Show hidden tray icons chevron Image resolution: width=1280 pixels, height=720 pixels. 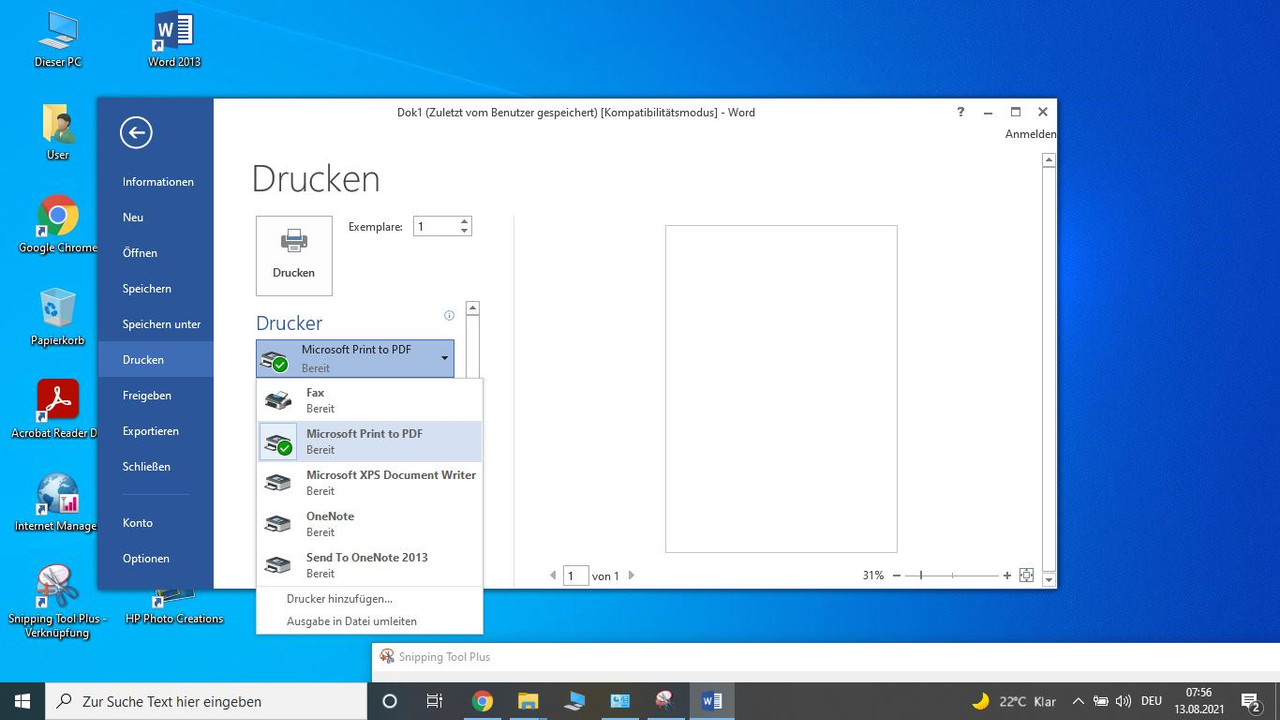(x=1078, y=701)
